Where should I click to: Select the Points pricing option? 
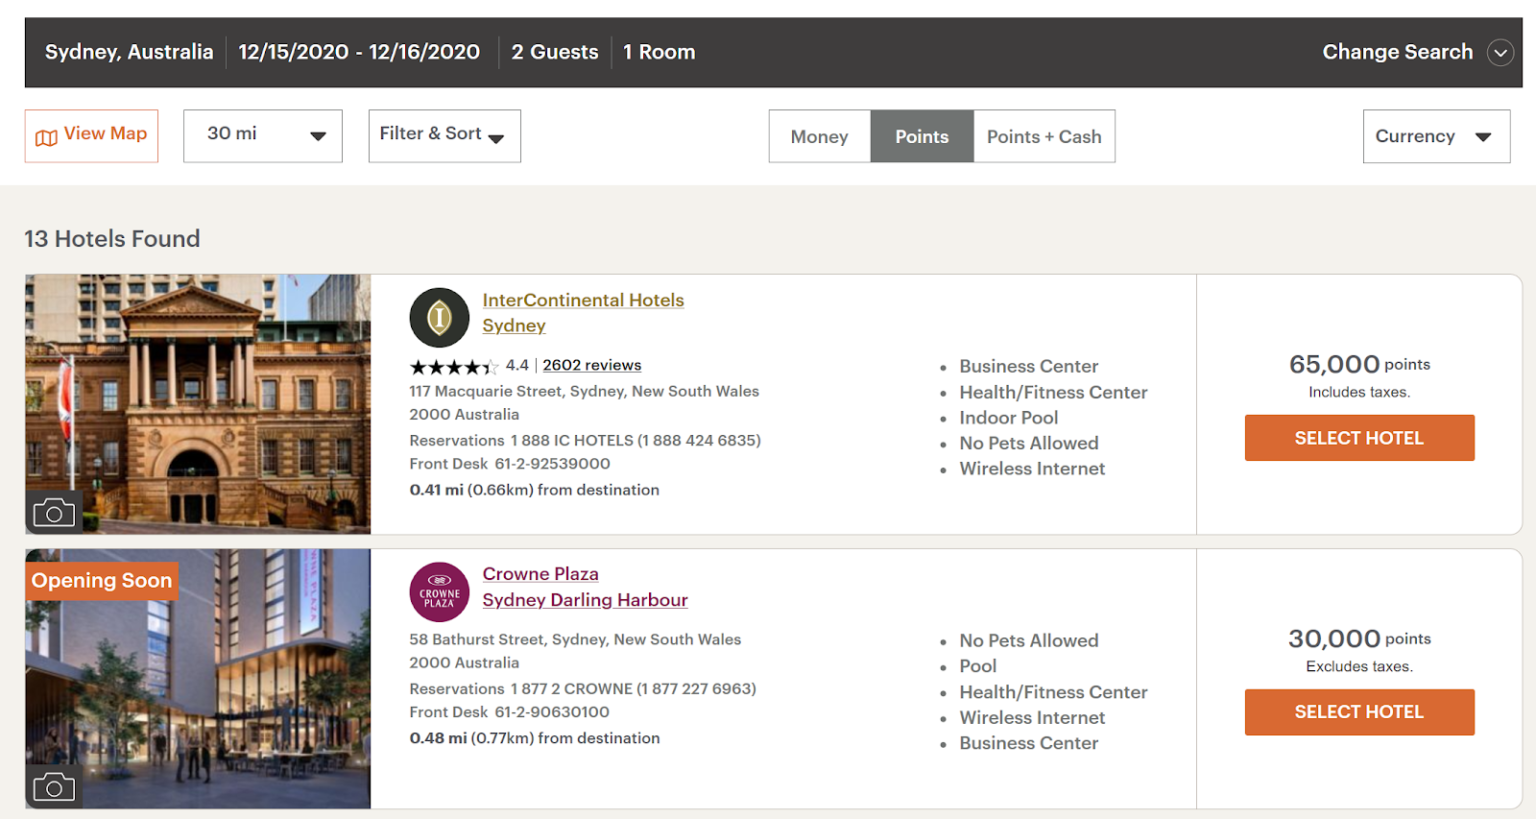921,136
